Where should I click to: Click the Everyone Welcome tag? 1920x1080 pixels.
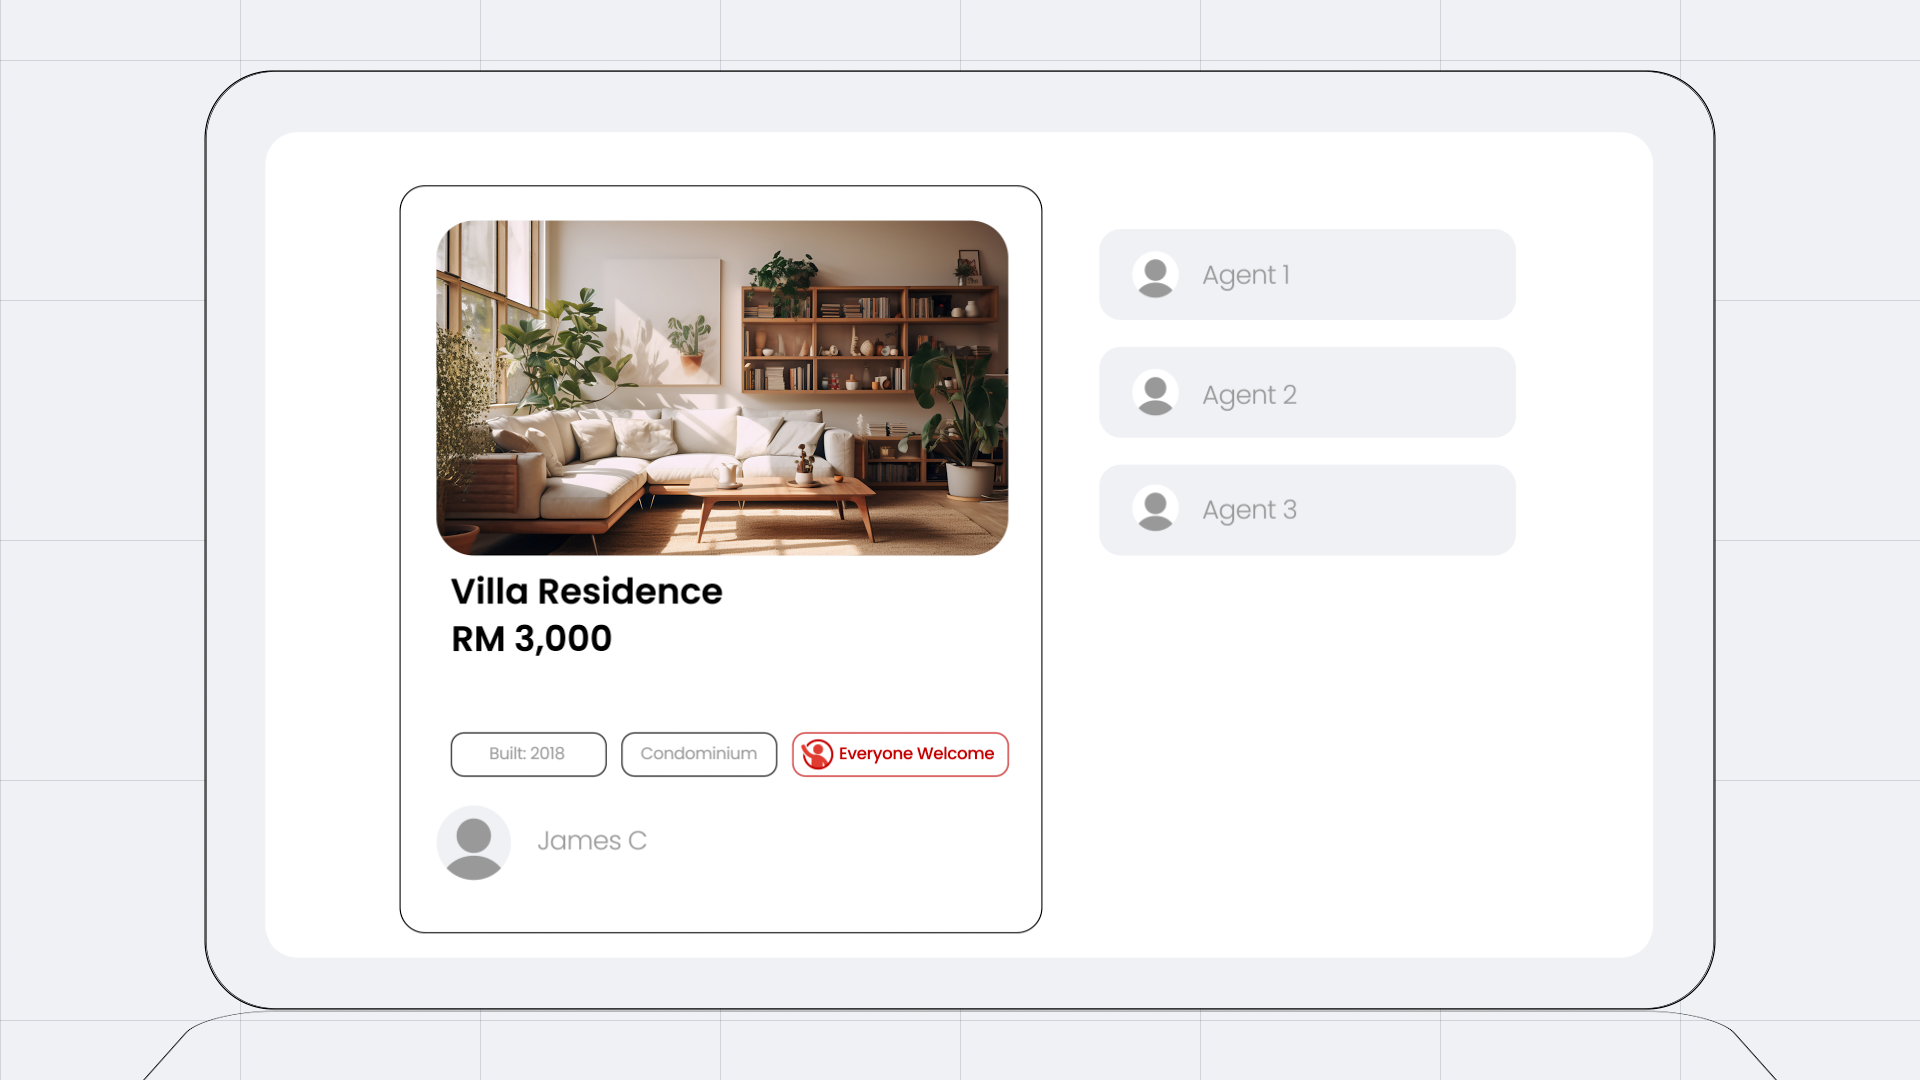(x=900, y=754)
